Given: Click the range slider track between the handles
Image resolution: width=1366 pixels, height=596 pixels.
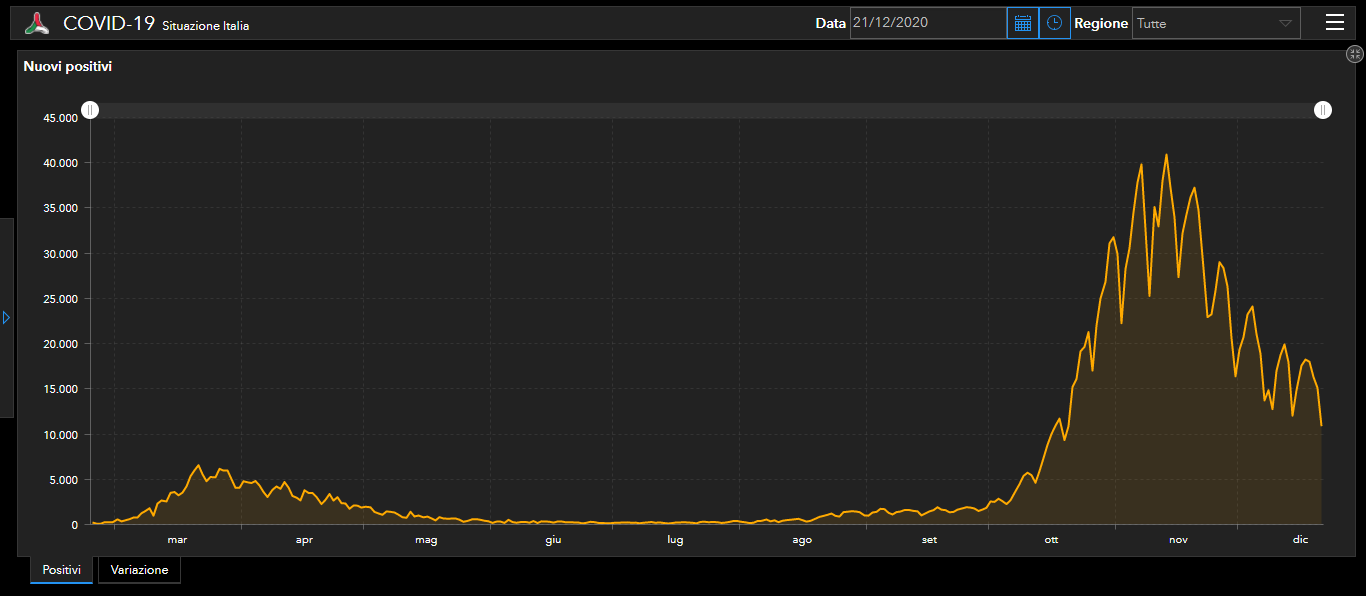Looking at the screenshot, I should [700, 110].
